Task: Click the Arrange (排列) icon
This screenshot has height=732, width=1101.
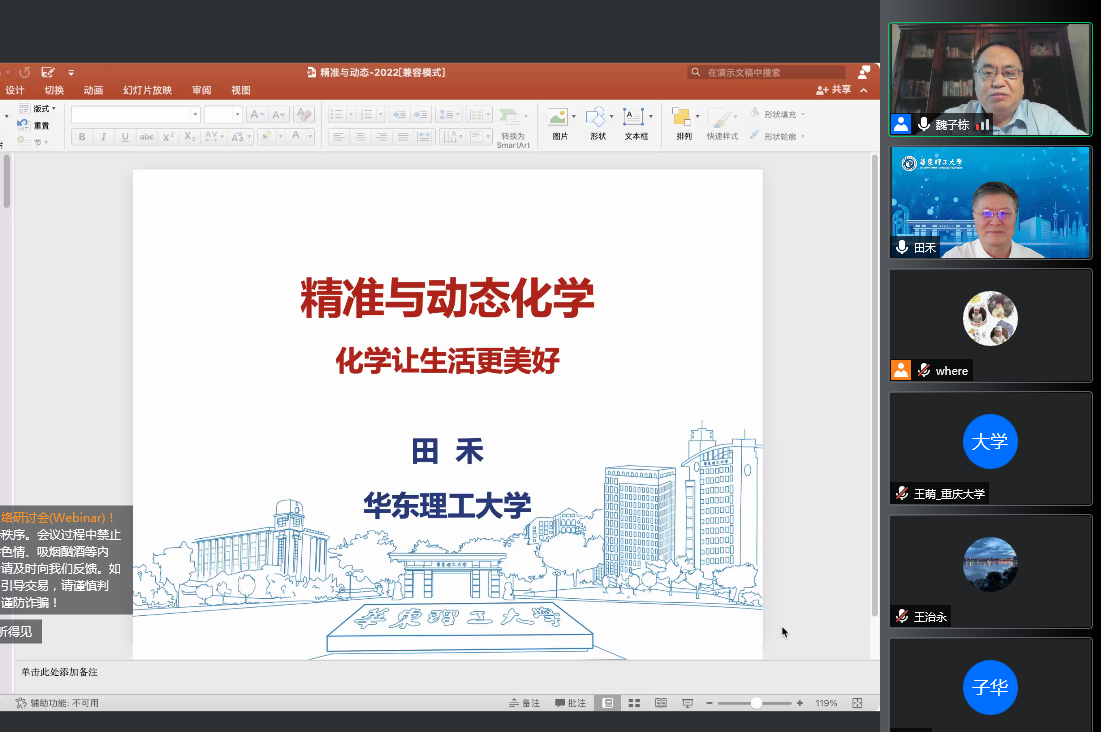Action: click(x=683, y=118)
